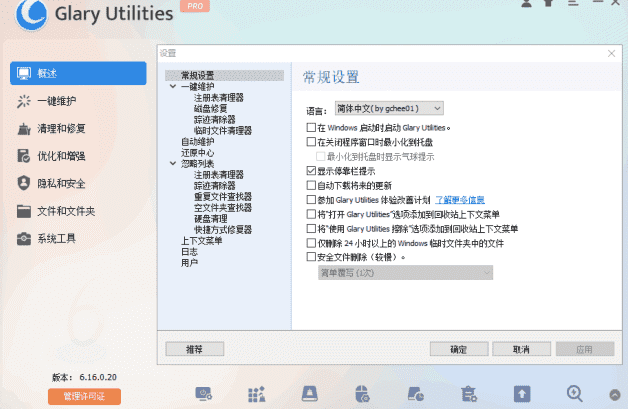Click the 了解更多信息 link
628x409 pixels.
pyautogui.click(x=460, y=199)
